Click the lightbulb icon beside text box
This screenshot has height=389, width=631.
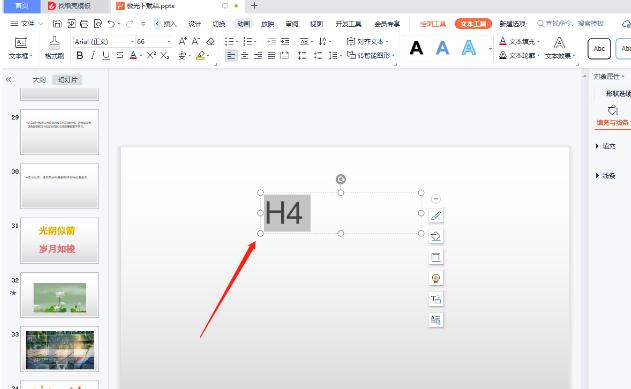(x=436, y=278)
